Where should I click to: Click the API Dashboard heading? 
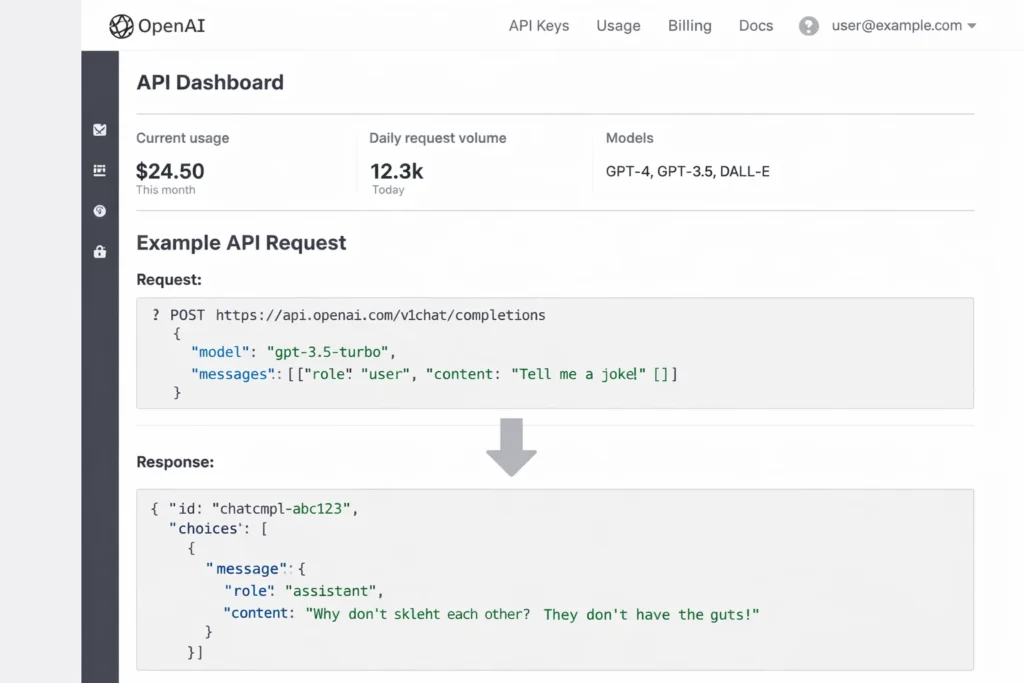click(210, 82)
